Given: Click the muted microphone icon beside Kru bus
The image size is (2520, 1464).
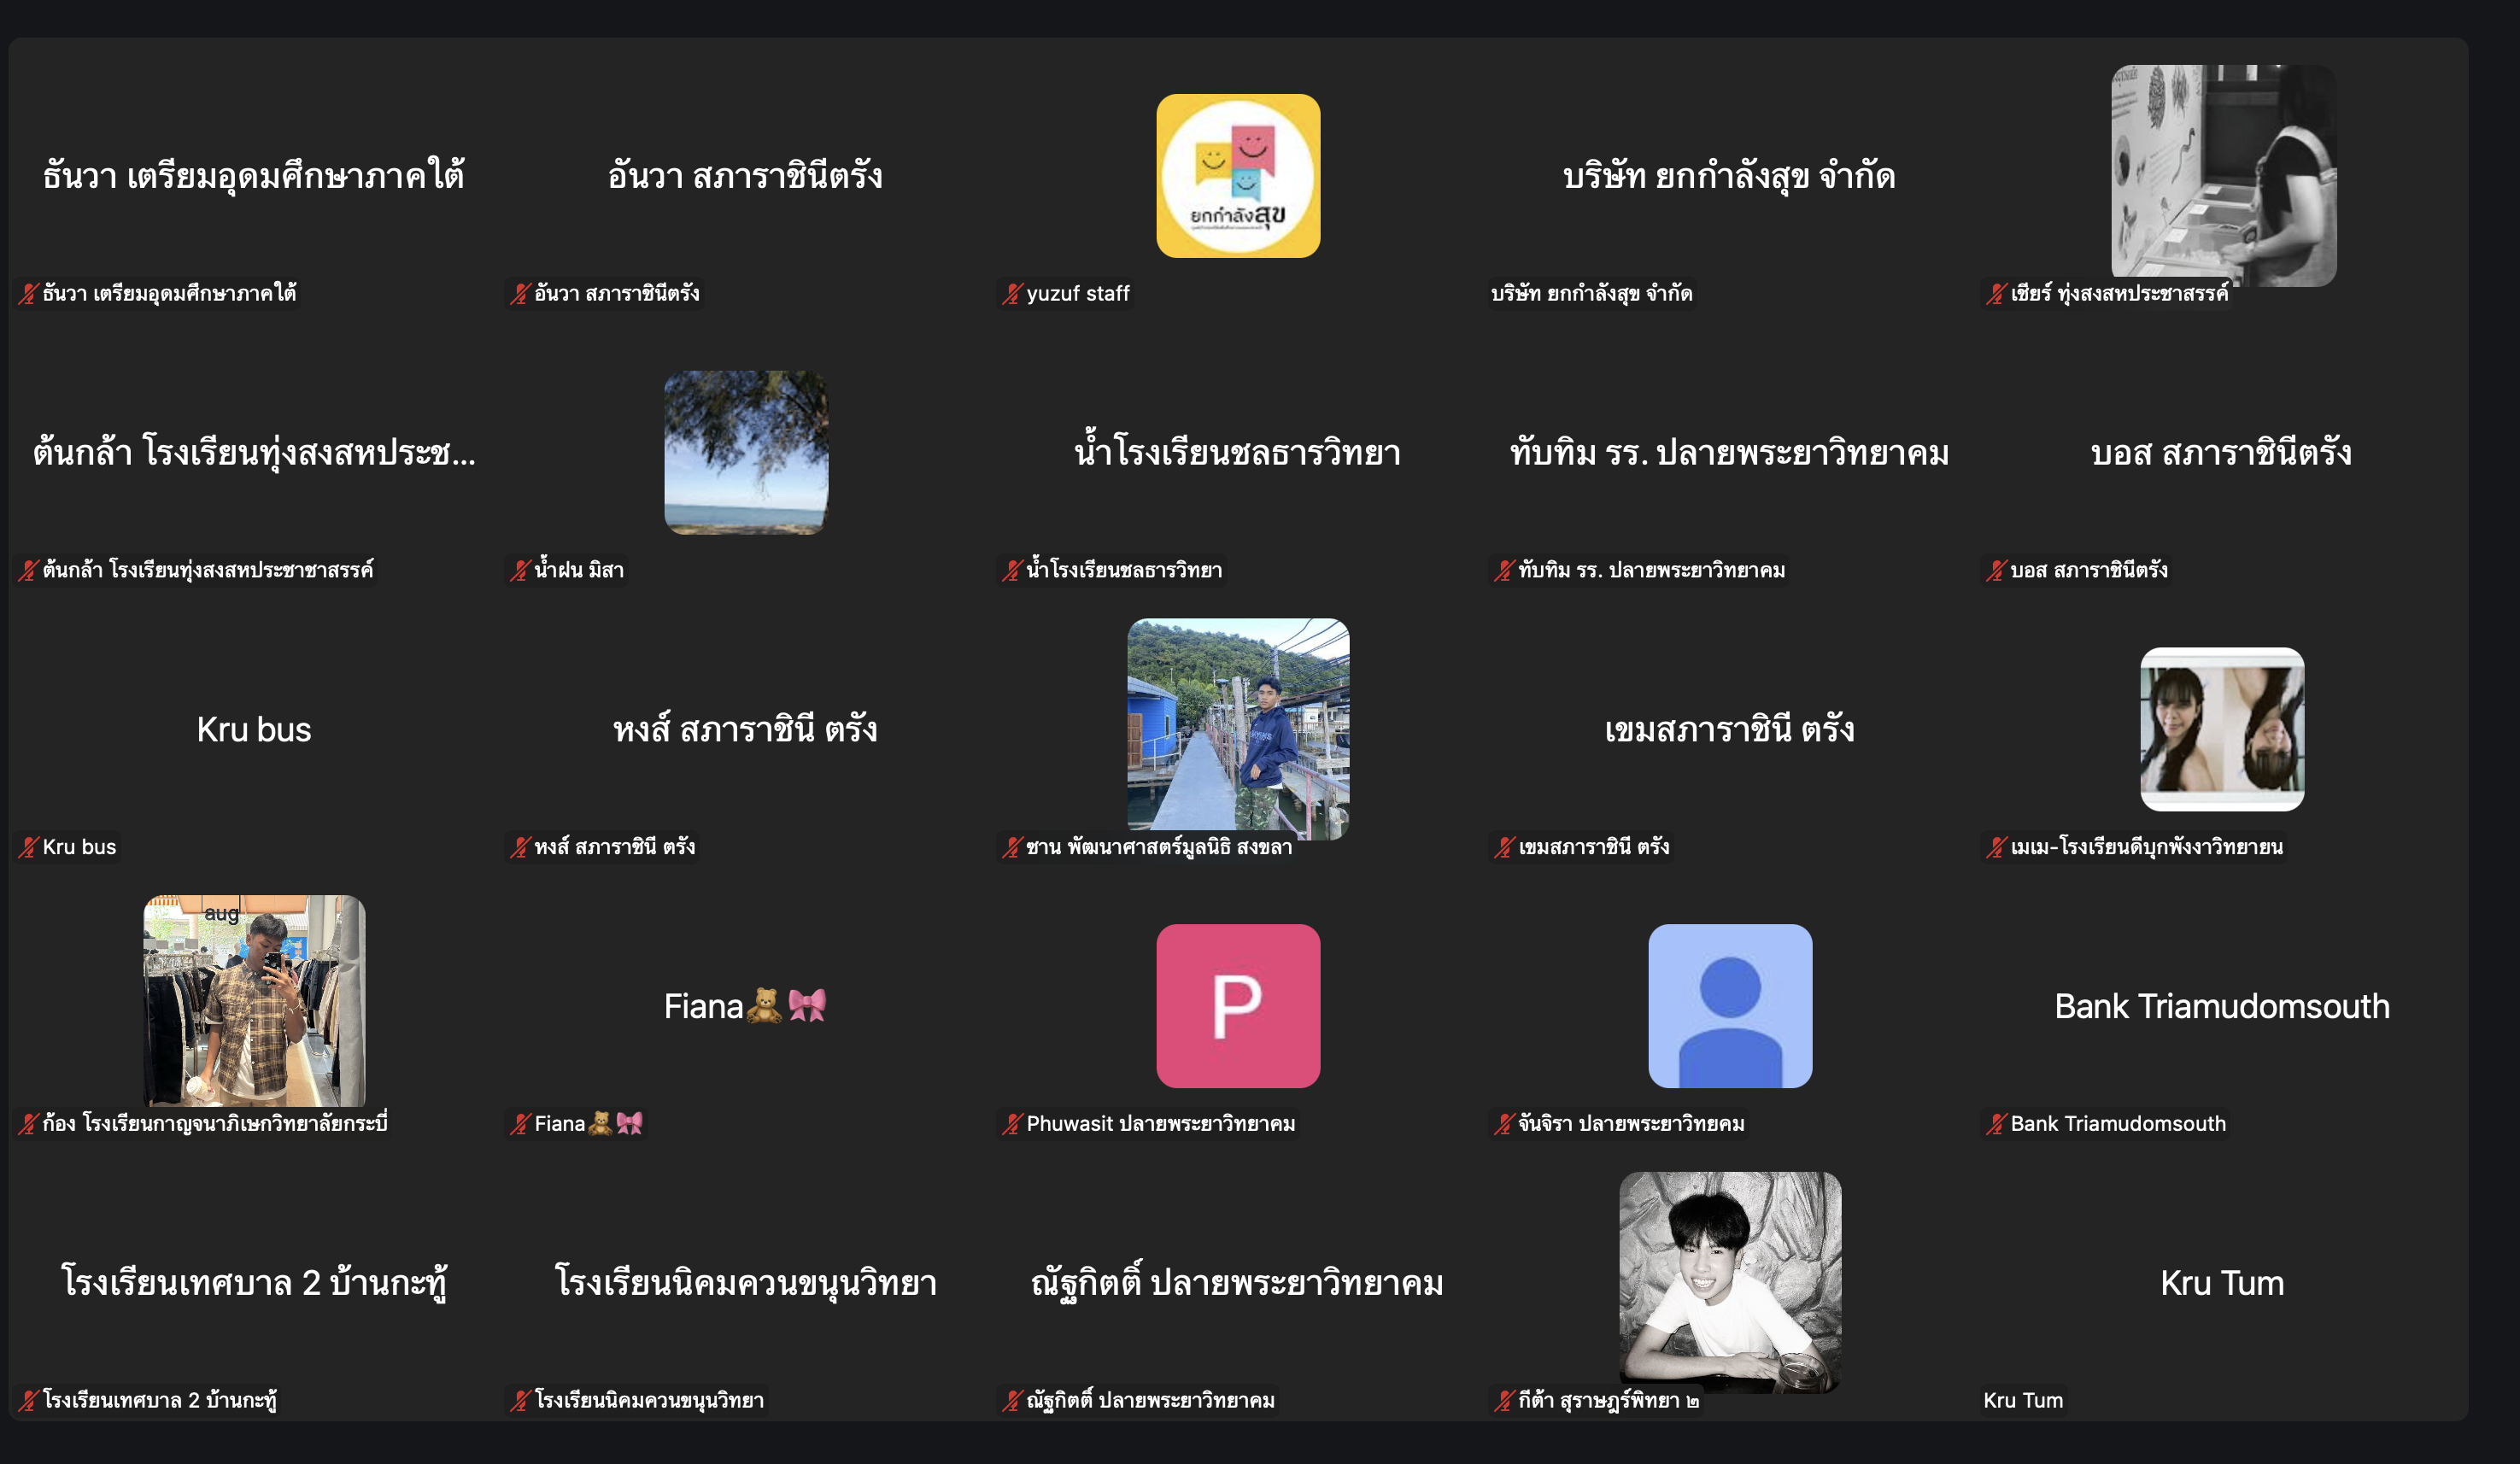Looking at the screenshot, I should pos(28,847).
